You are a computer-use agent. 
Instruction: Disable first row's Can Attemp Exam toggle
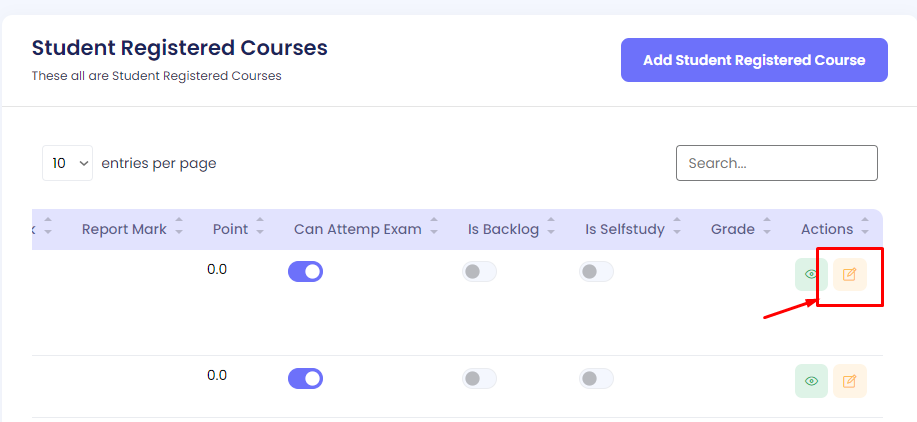(x=305, y=271)
